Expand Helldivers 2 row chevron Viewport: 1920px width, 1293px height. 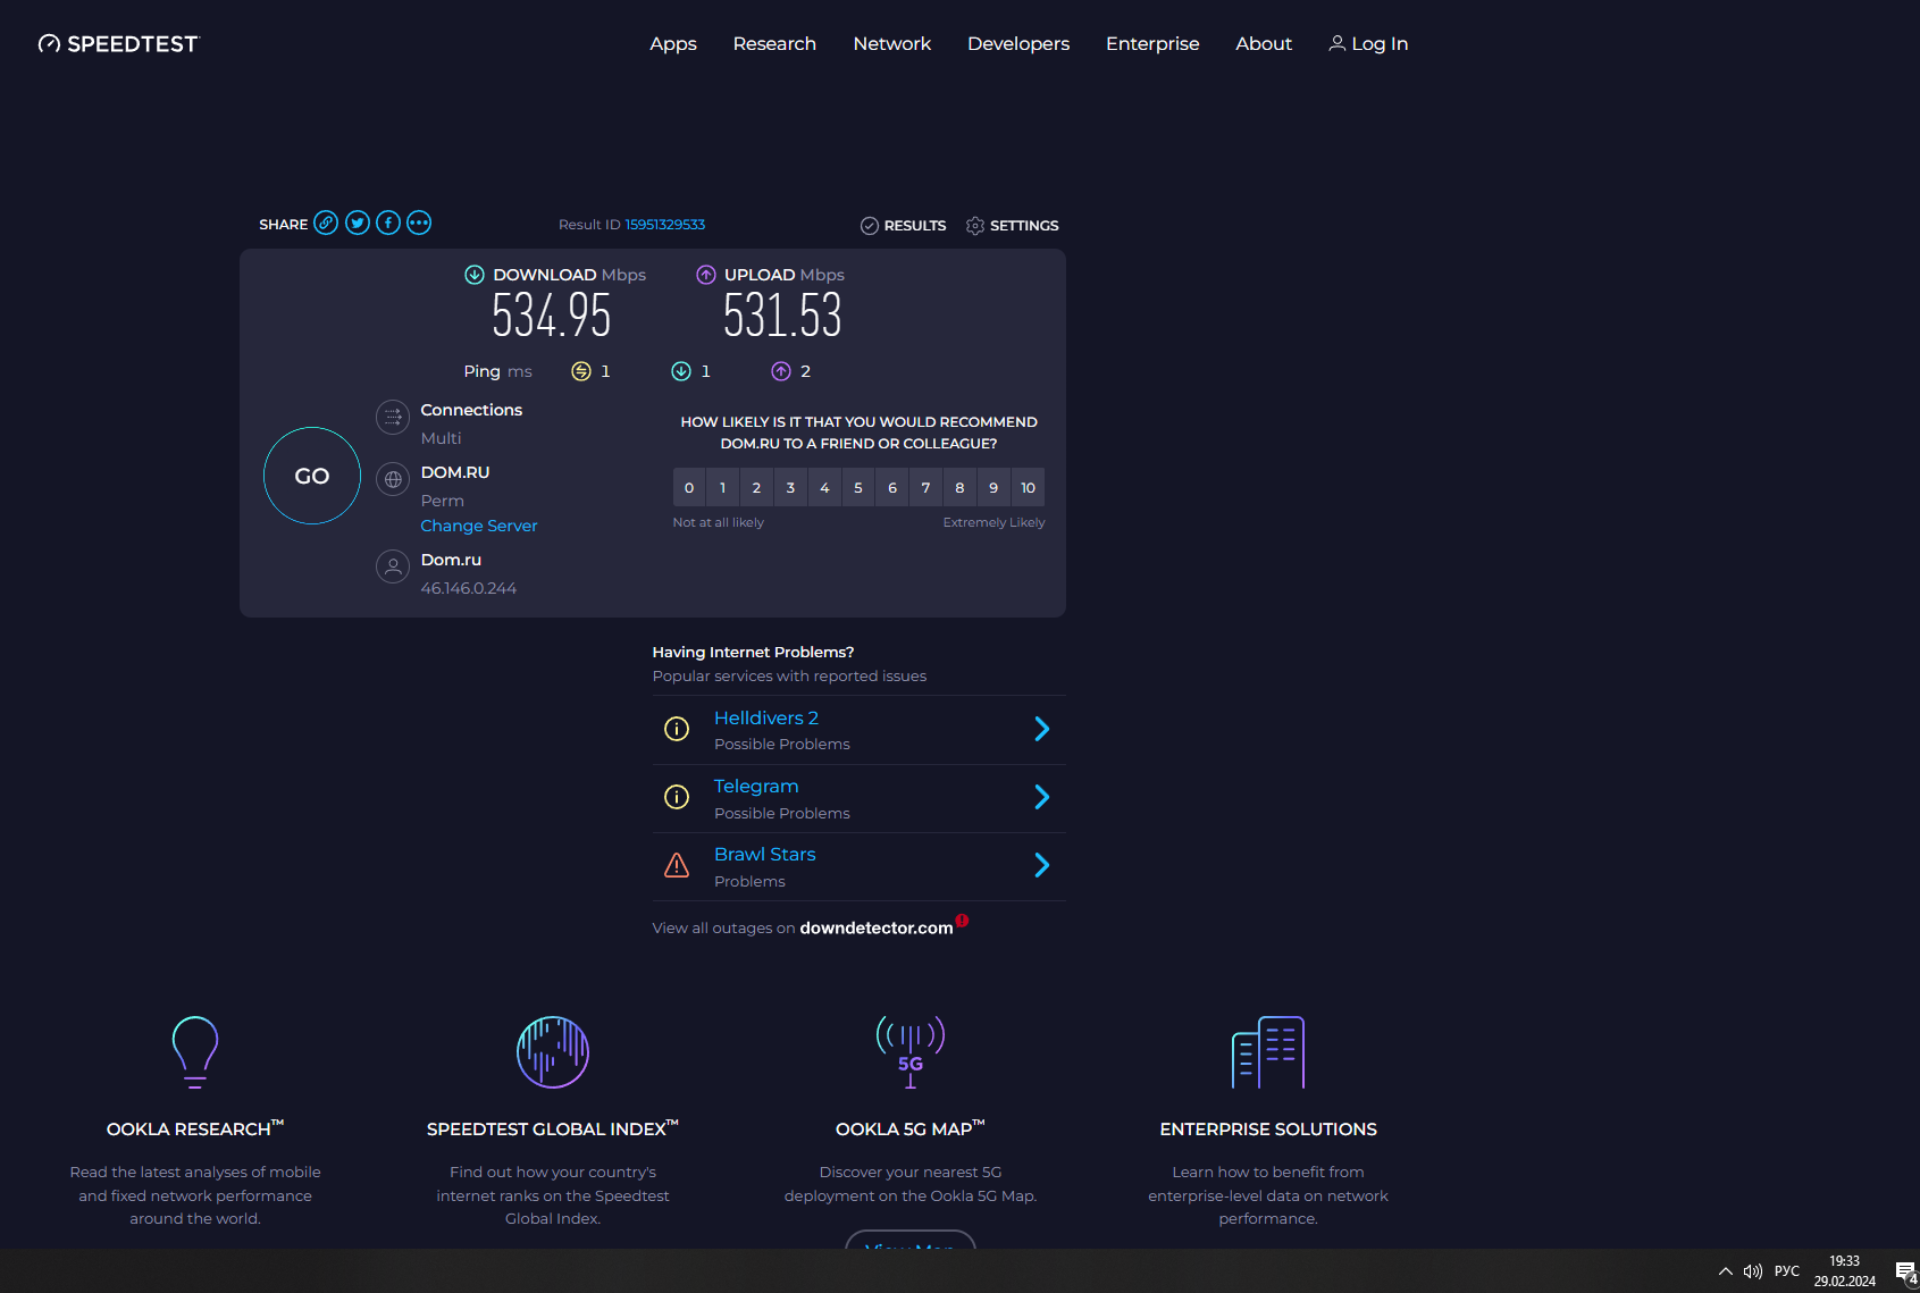pyautogui.click(x=1042, y=729)
